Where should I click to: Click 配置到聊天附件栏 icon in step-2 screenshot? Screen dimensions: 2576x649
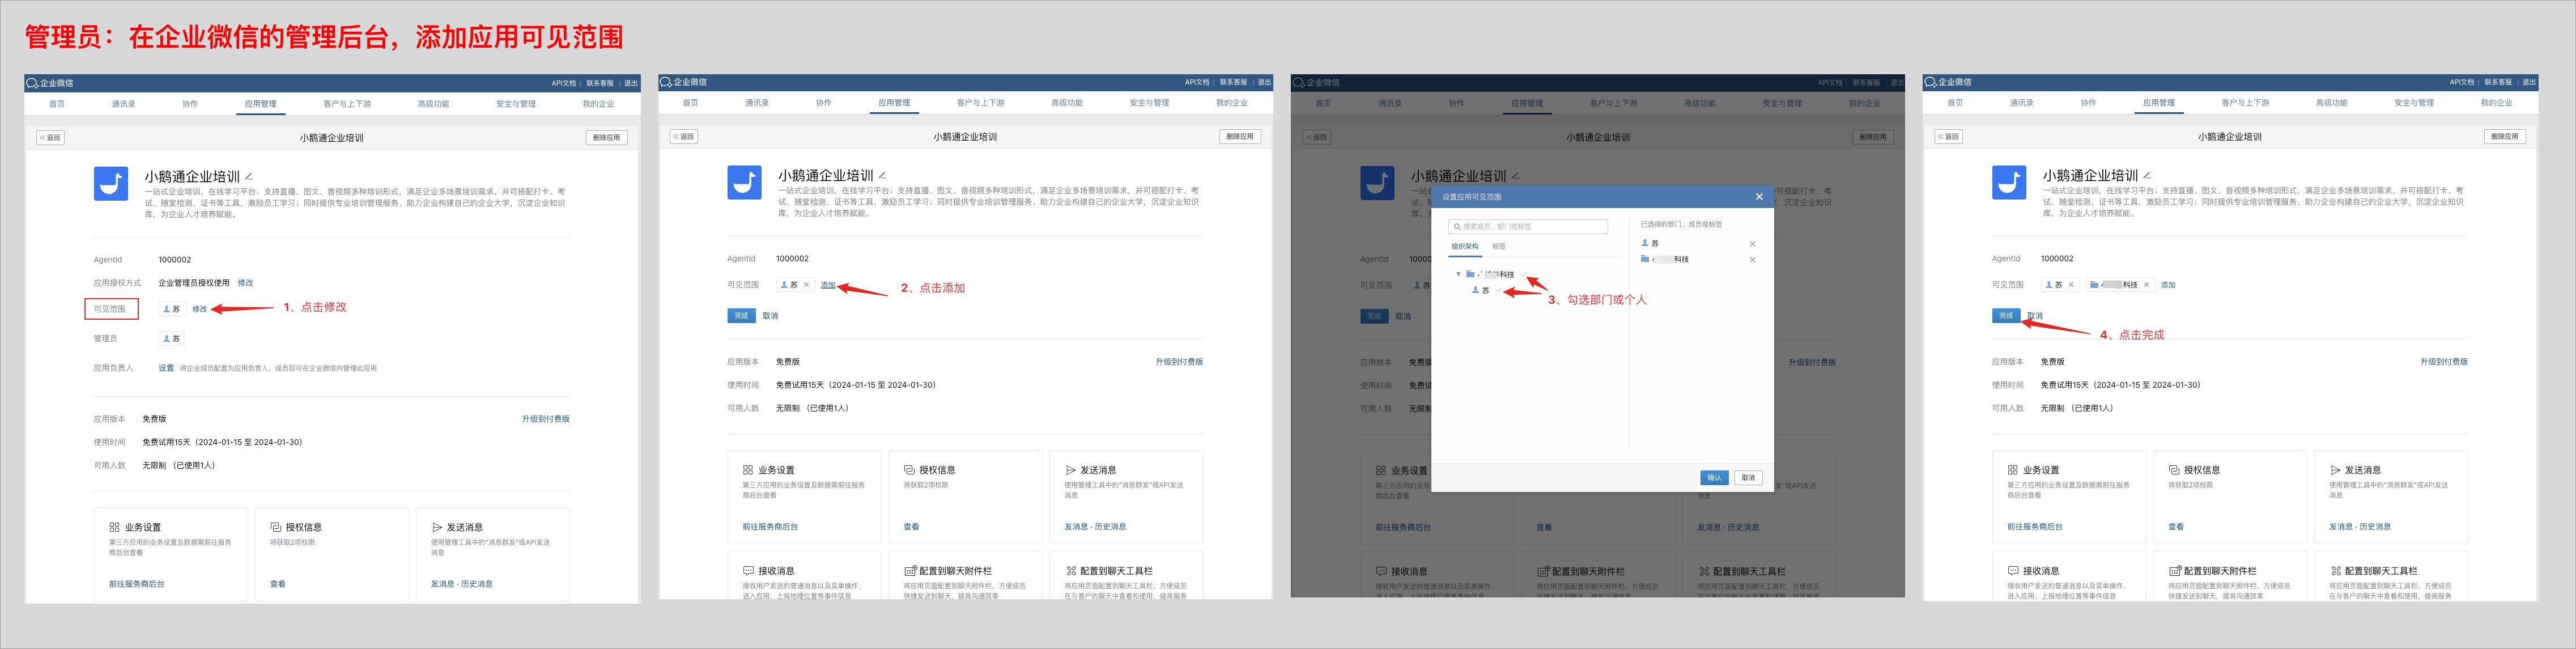[910, 571]
